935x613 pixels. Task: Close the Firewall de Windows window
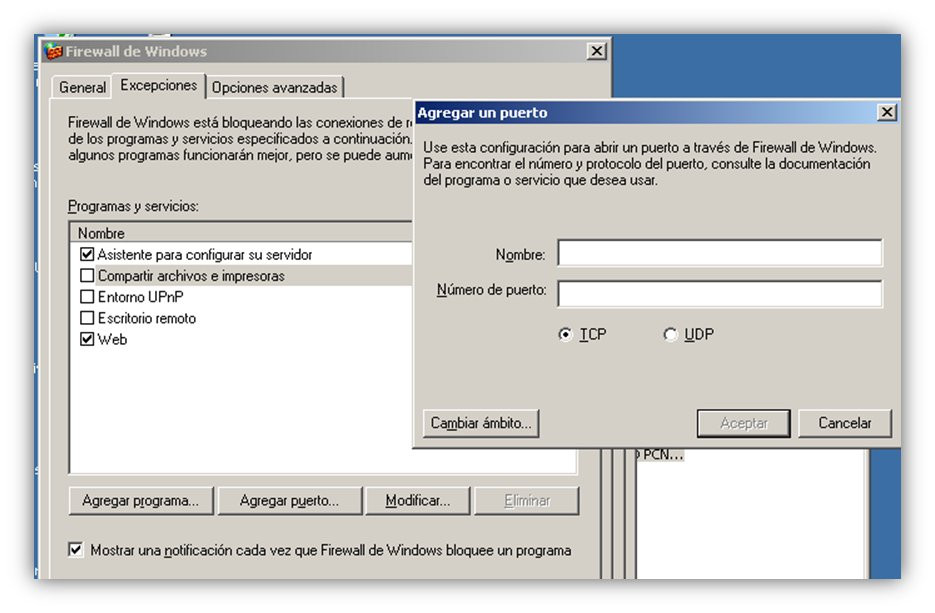pos(596,51)
